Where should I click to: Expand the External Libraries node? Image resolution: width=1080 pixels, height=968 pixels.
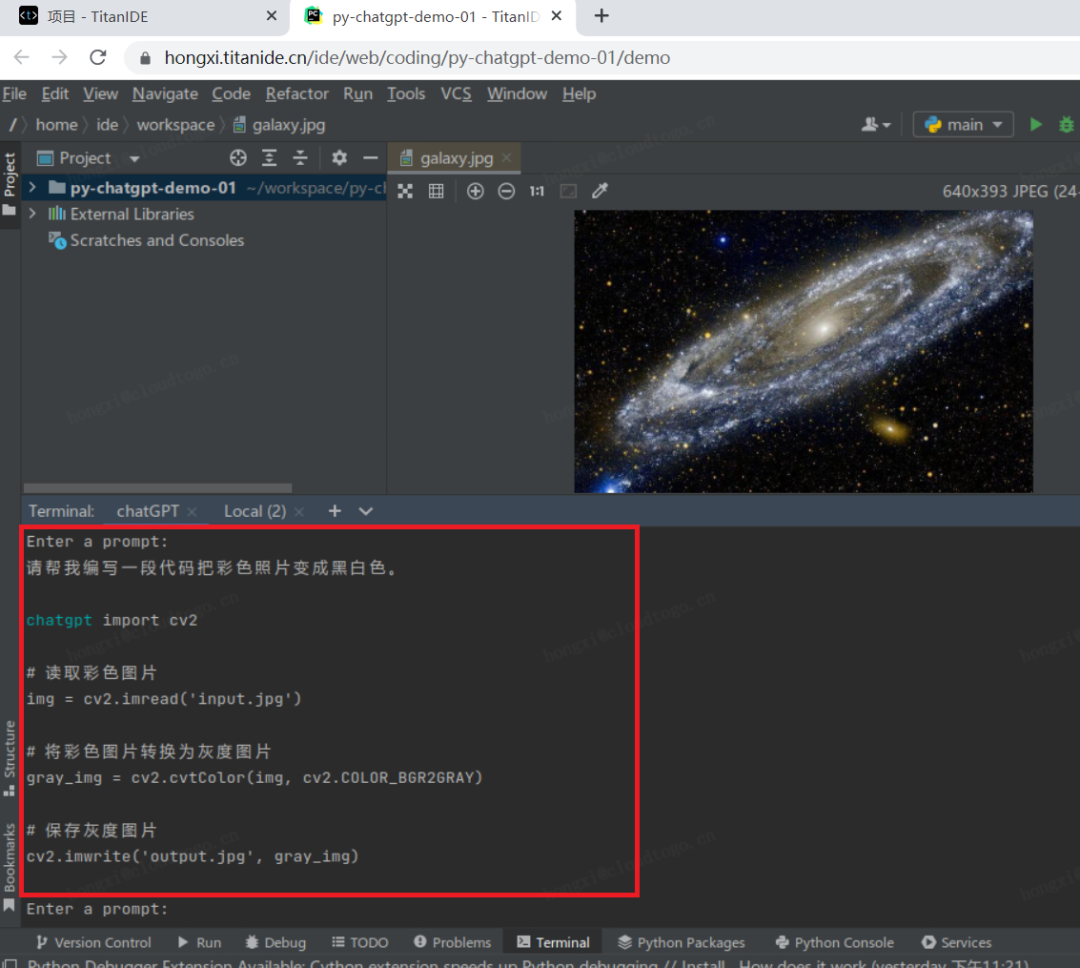tap(32, 214)
